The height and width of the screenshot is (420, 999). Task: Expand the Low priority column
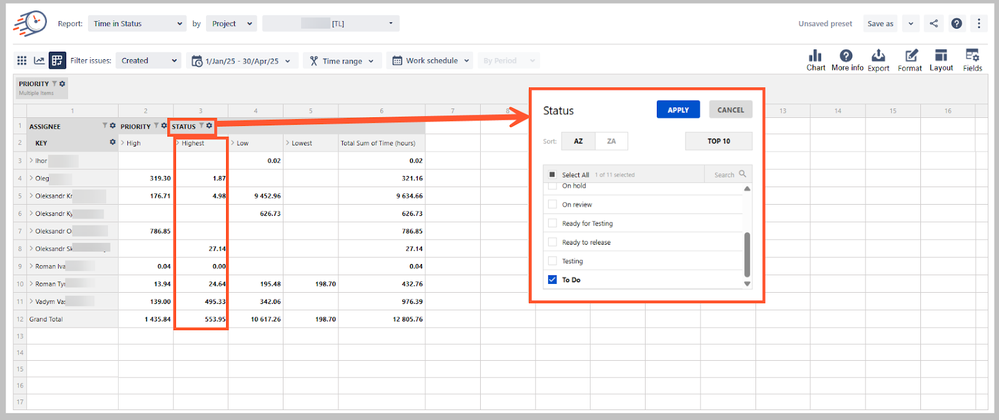tap(233, 143)
